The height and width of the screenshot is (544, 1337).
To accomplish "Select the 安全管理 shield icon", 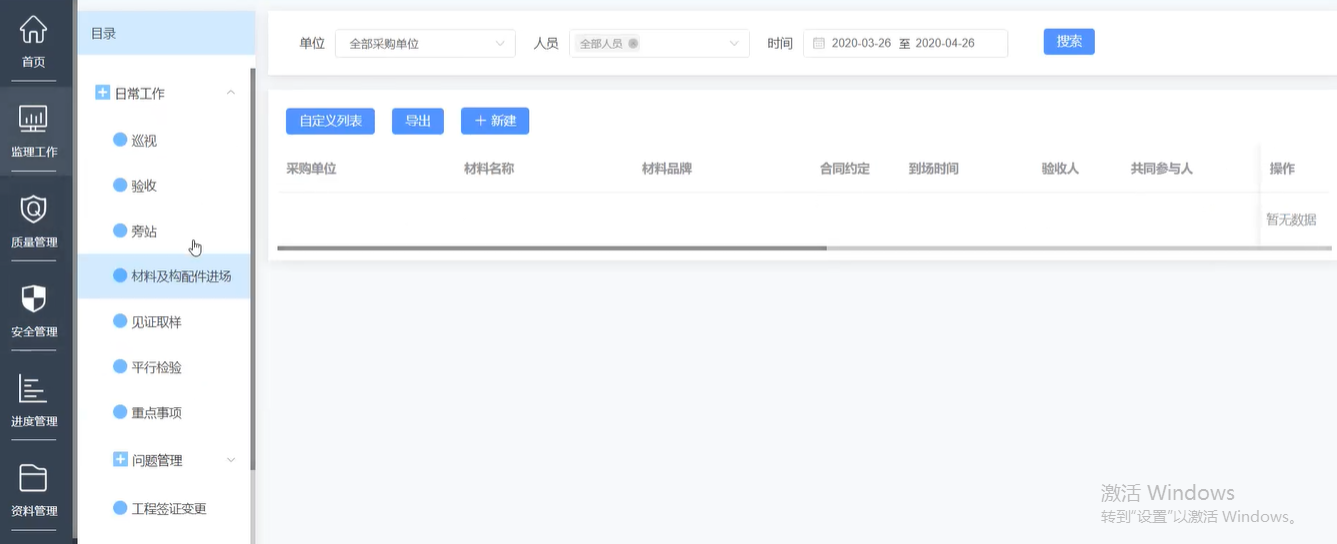I will point(33,298).
